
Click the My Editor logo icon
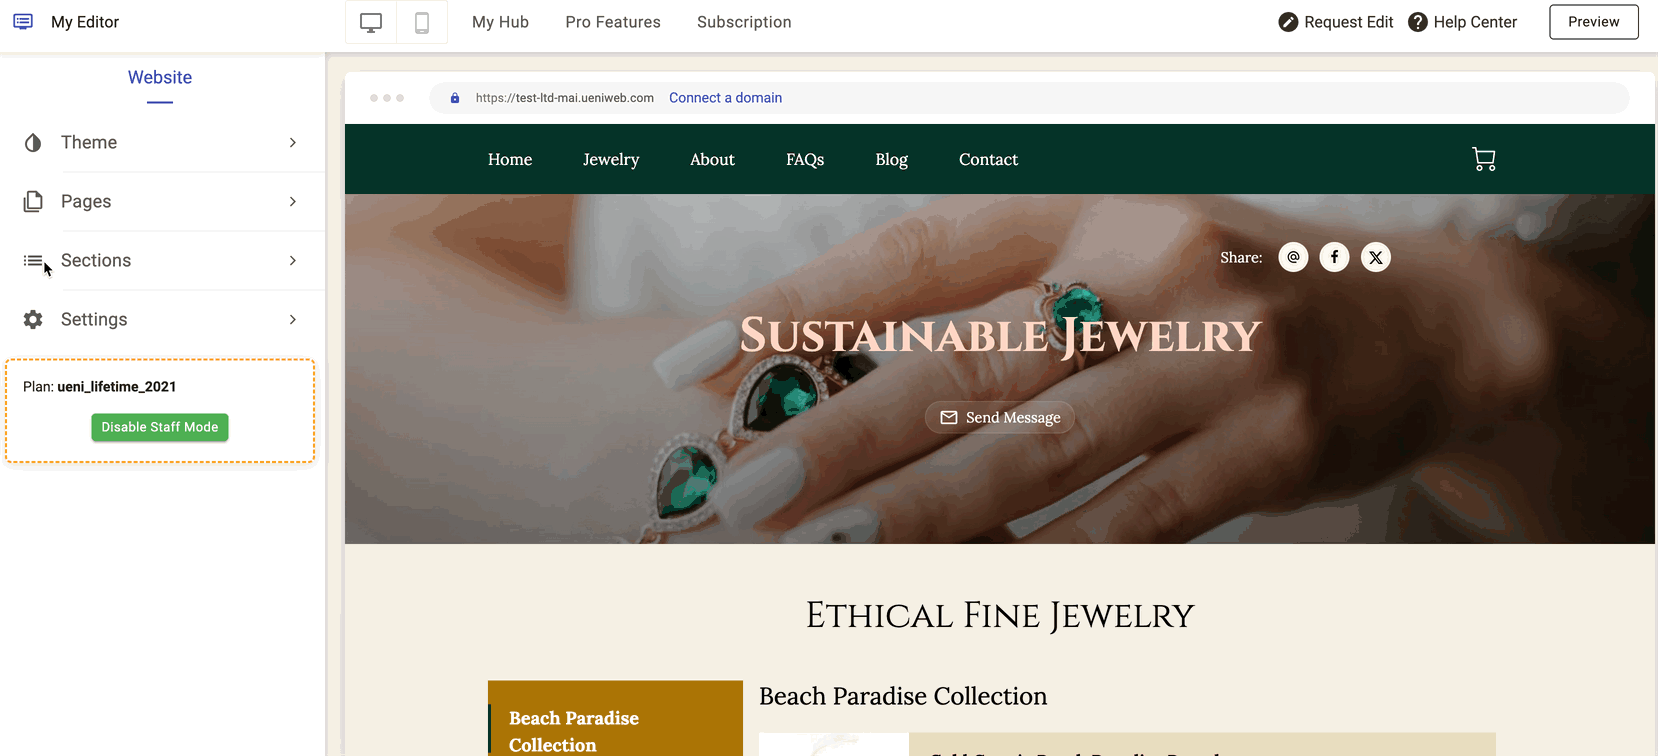coord(23,21)
